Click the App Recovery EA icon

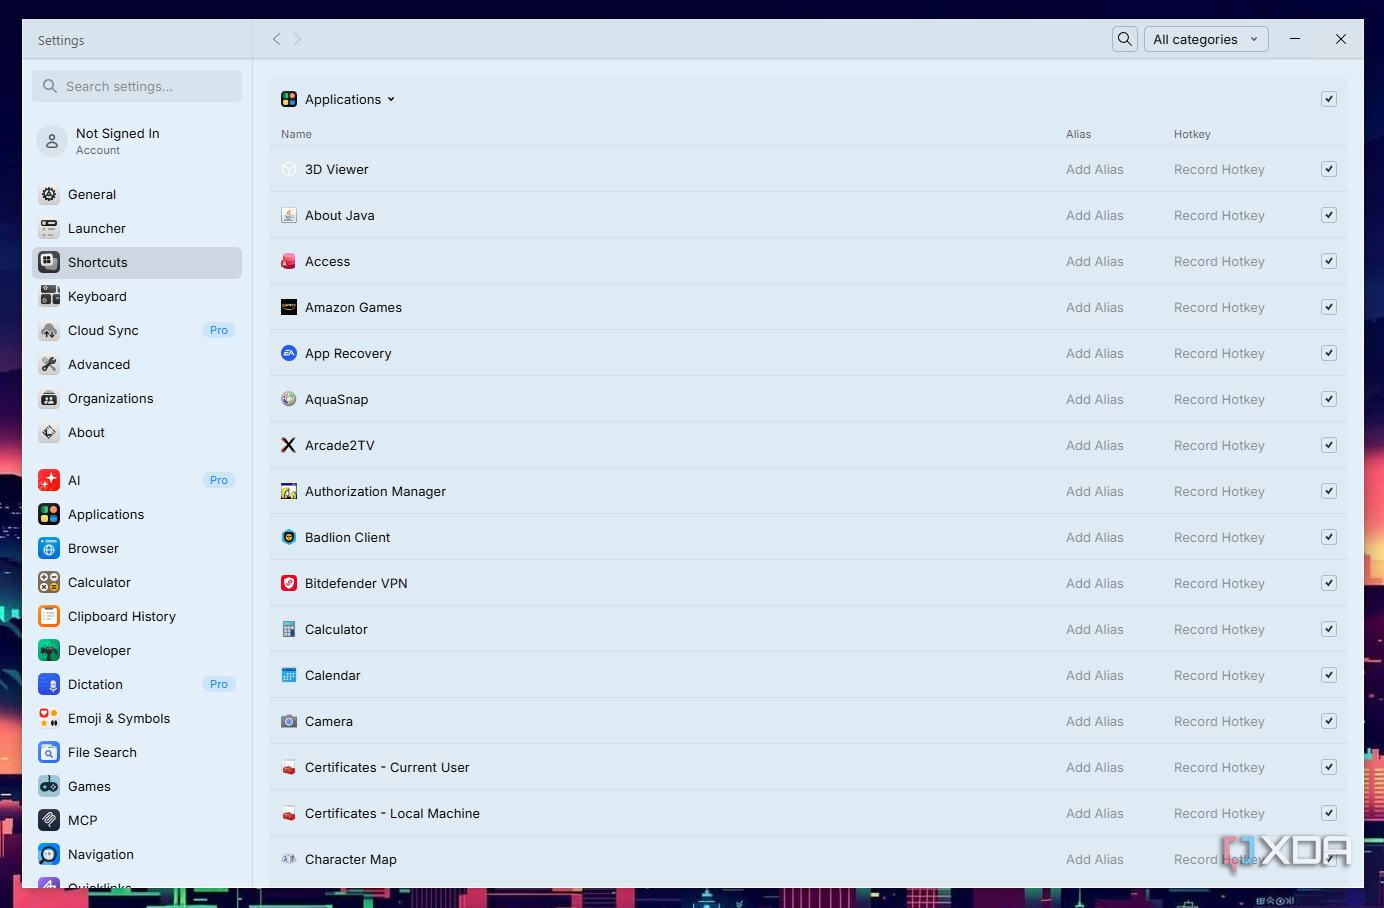click(289, 353)
